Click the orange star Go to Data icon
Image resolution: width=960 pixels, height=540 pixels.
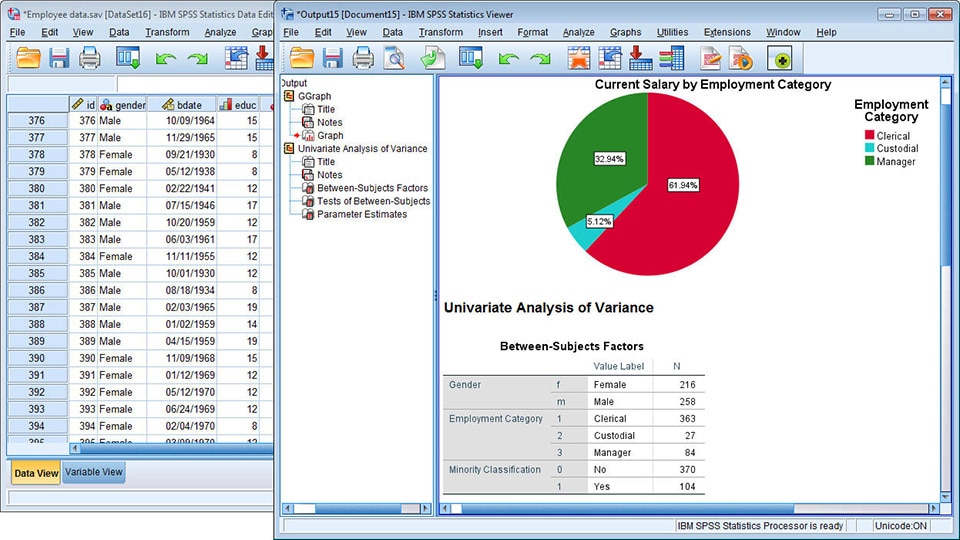[x=579, y=59]
